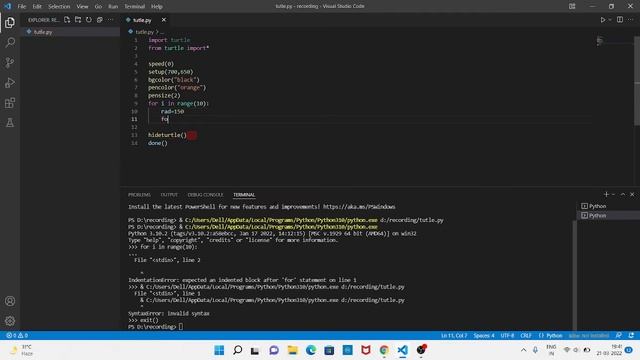
Task: Open Explorer more actions ellipsis
Action: coord(111,20)
